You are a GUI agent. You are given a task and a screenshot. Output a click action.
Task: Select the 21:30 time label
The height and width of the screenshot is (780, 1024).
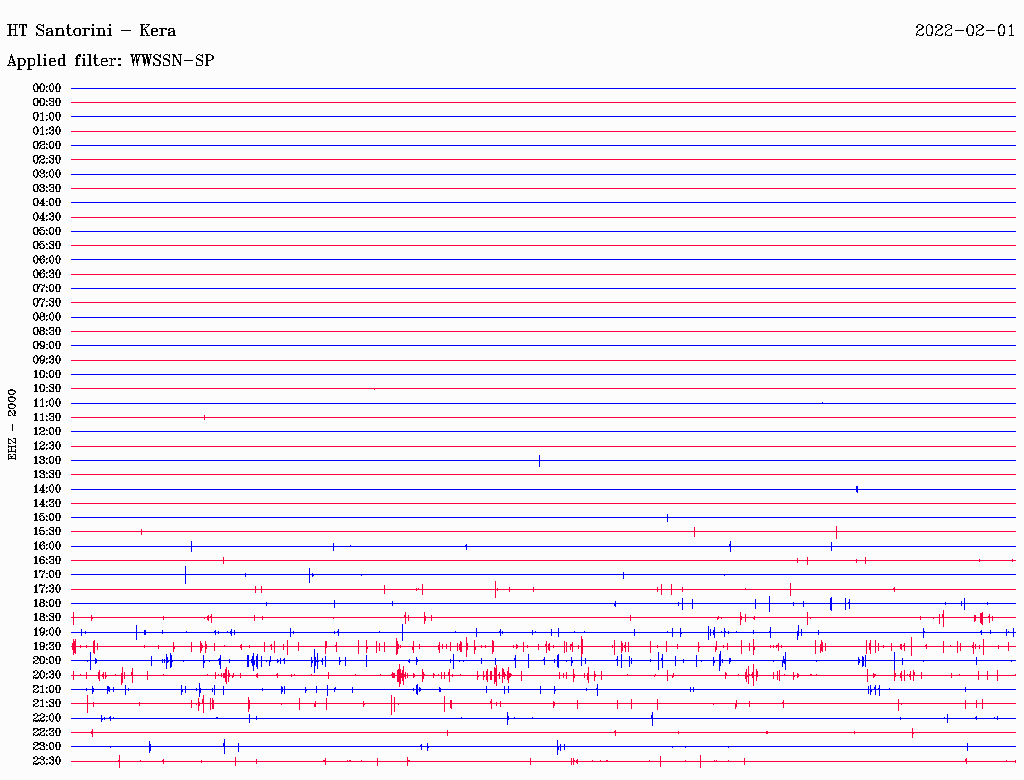point(47,704)
